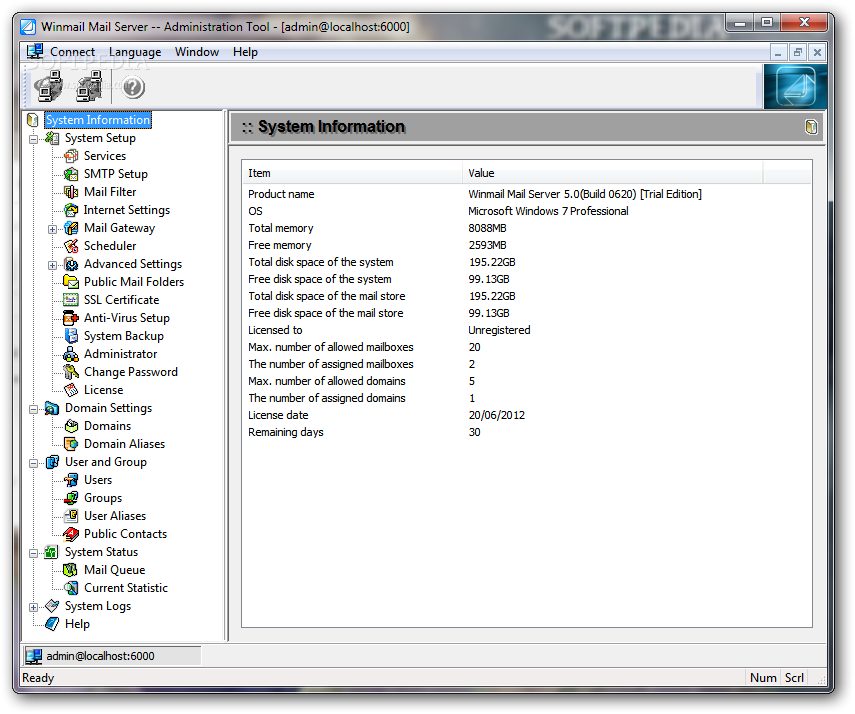Click the admin@localhost:6000 connection tab
Viewport: 855px width, 714px height.
(x=112, y=656)
